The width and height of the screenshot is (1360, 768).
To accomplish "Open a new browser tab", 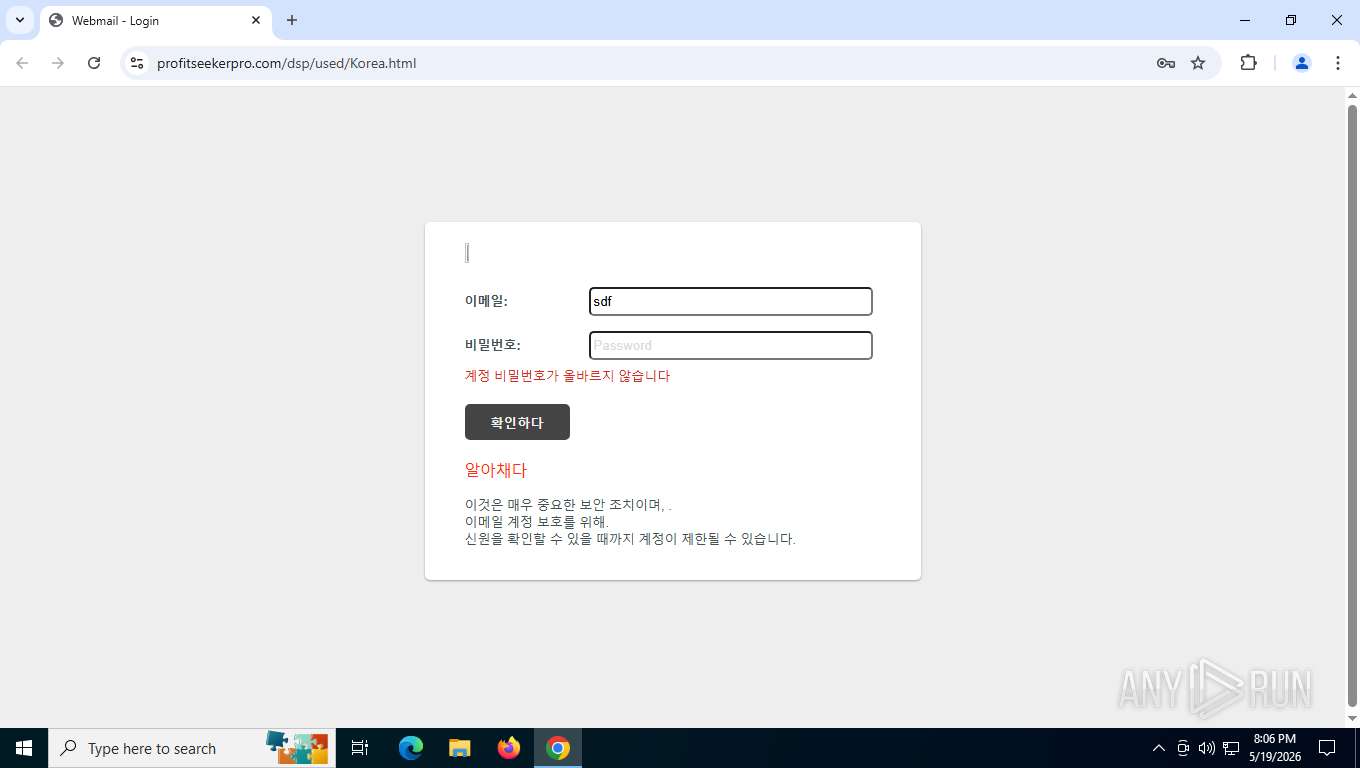I will click(292, 20).
